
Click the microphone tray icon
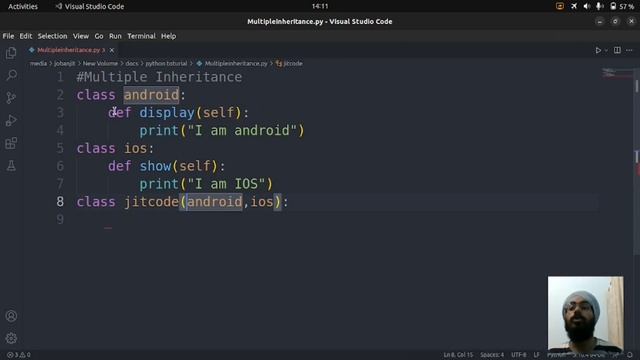click(599, 6)
